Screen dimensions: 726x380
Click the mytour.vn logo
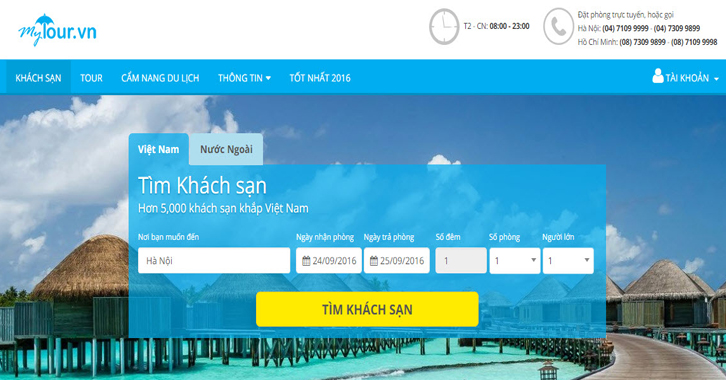[x=57, y=30]
